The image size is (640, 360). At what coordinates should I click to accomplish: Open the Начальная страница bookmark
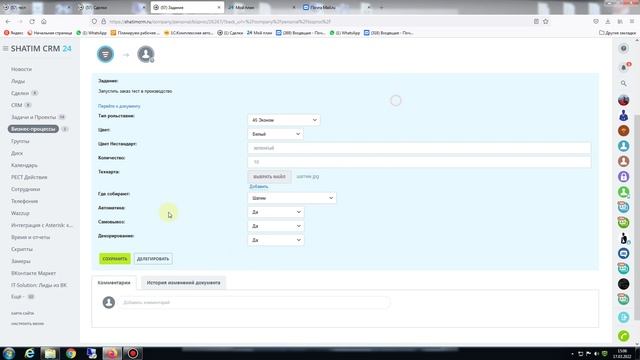click(49, 33)
